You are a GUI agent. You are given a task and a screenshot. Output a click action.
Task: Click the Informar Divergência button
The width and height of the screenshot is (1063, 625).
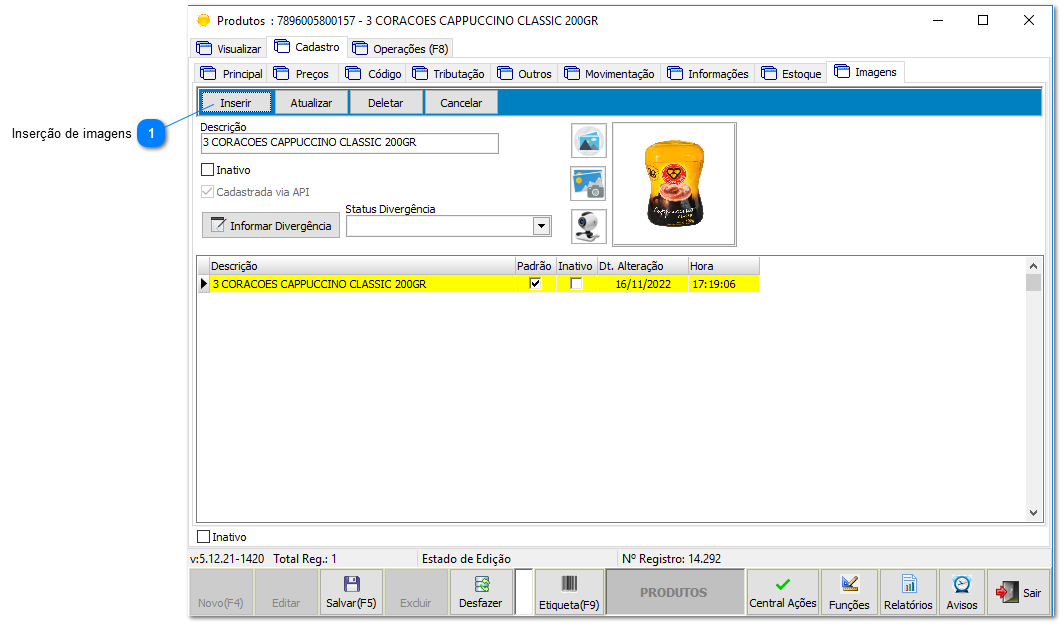pyautogui.click(x=270, y=225)
